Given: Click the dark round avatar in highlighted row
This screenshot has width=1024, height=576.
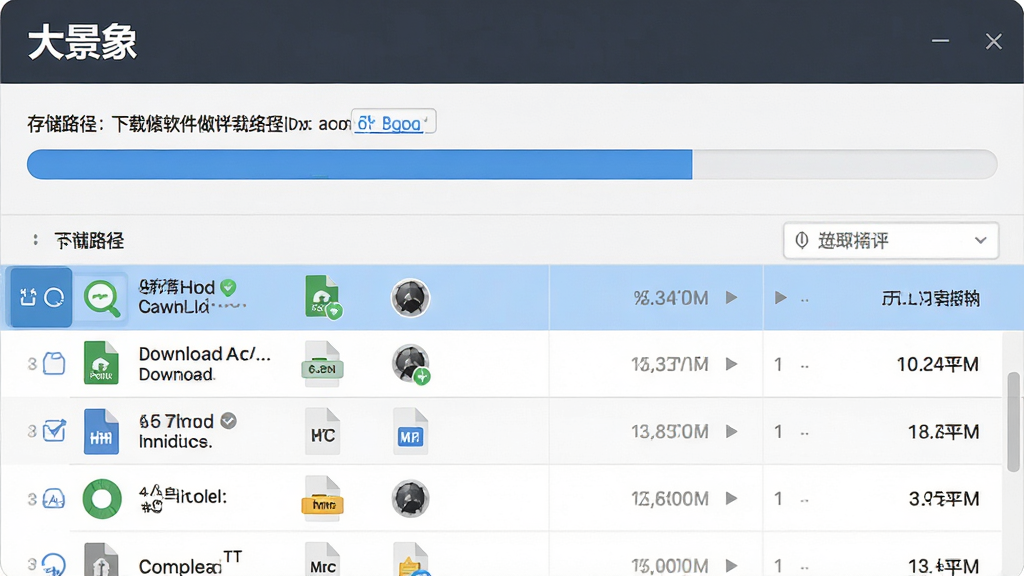Looking at the screenshot, I should pos(410,298).
